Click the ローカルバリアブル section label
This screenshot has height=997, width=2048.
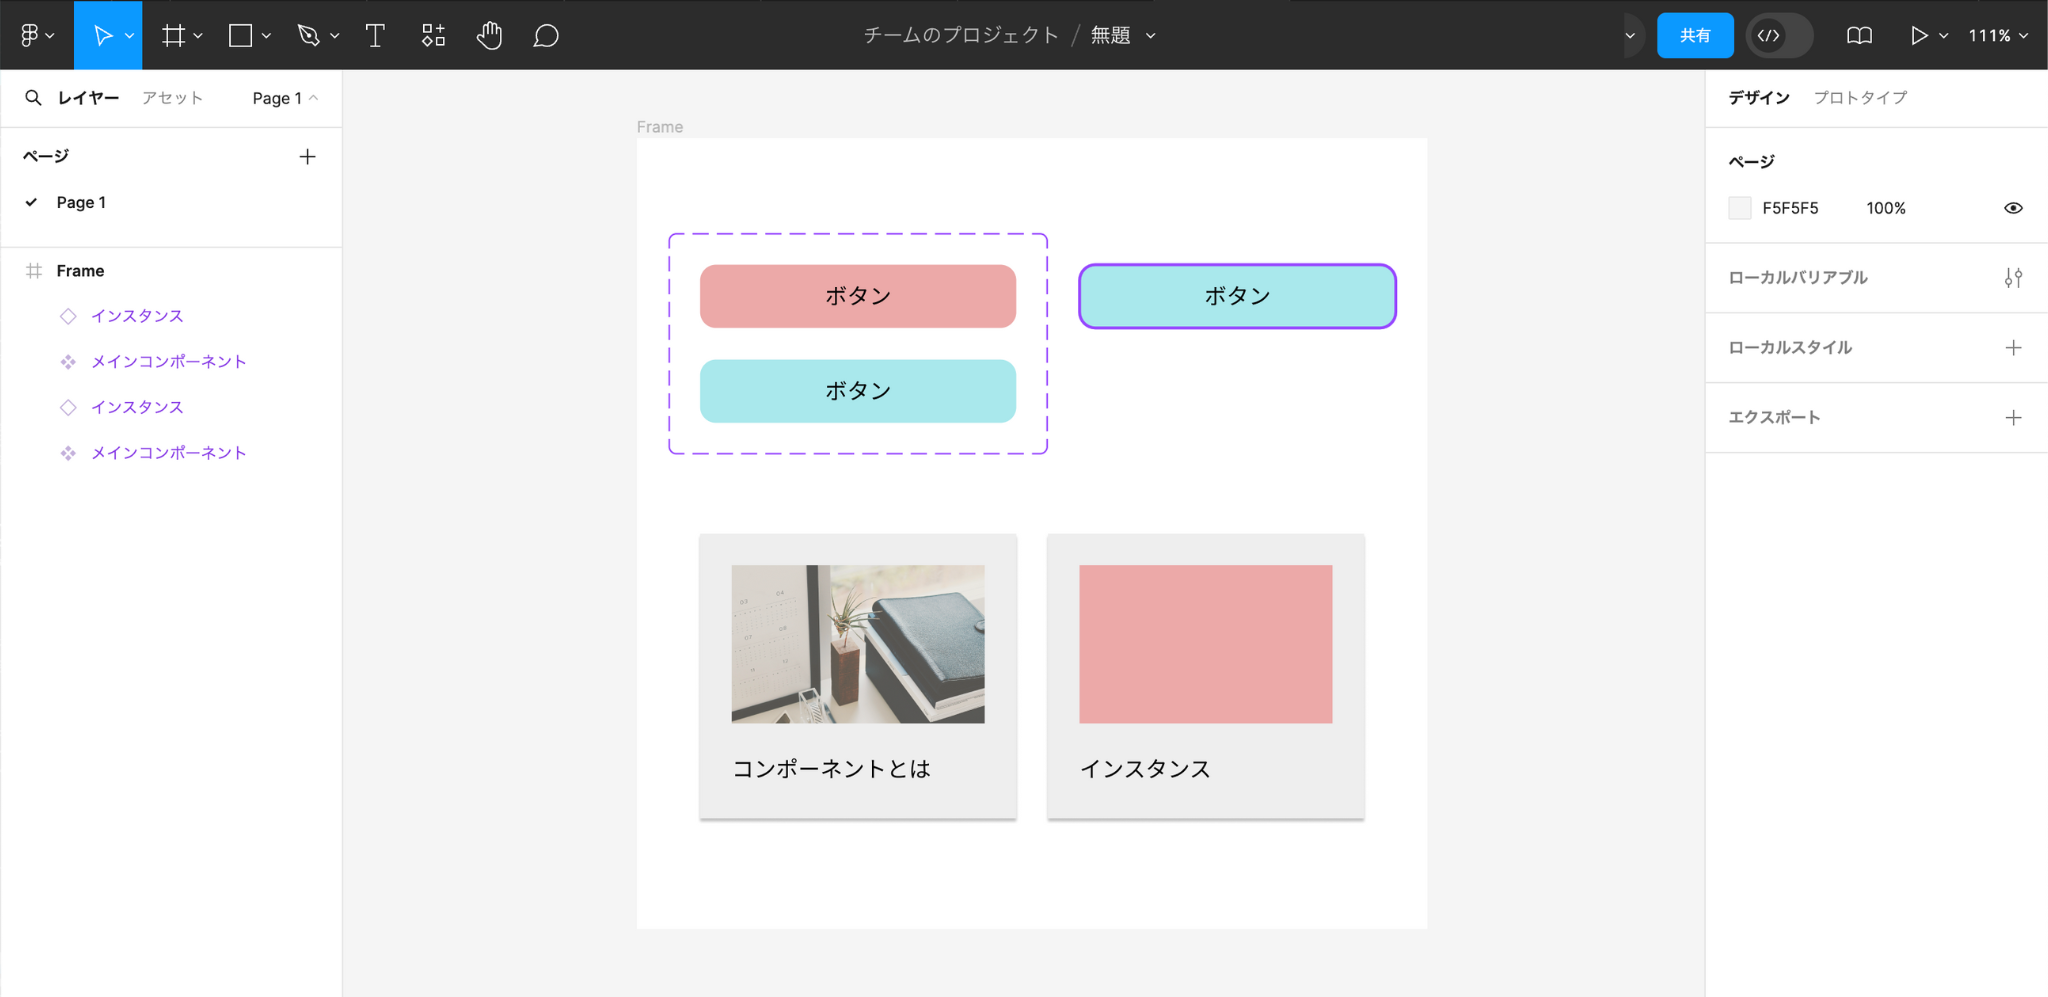1798,278
